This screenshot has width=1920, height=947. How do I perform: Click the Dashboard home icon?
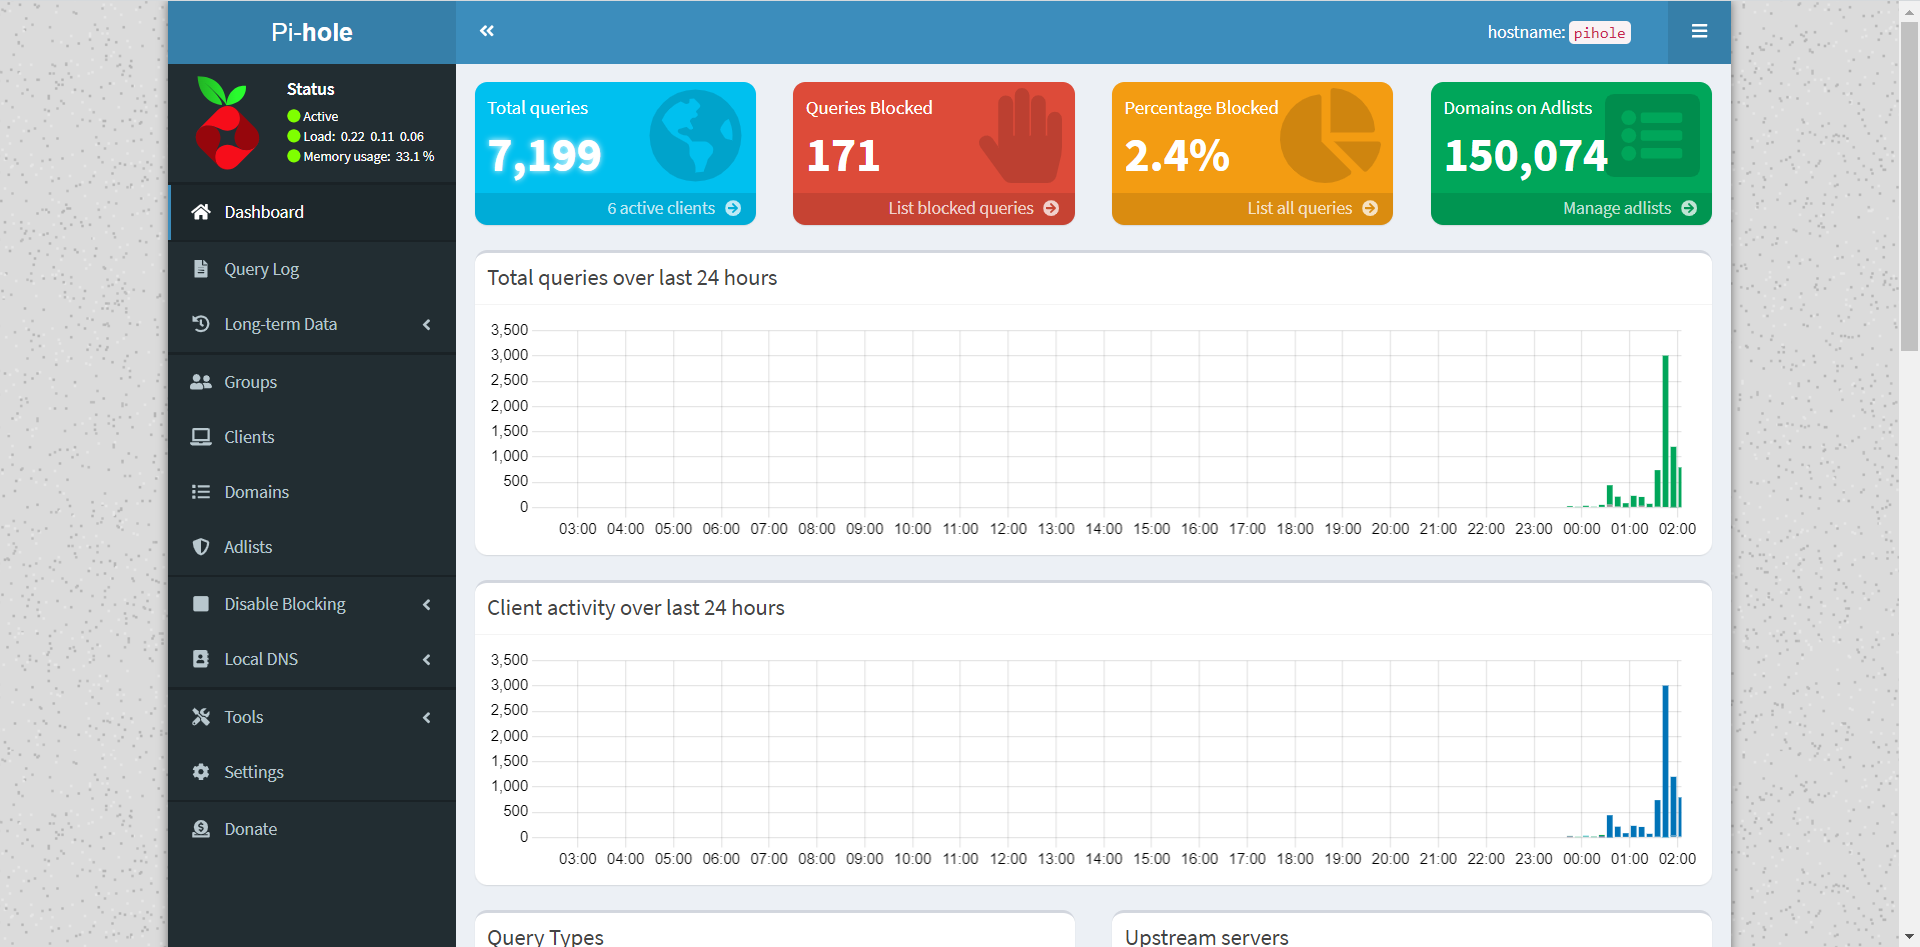coord(201,212)
